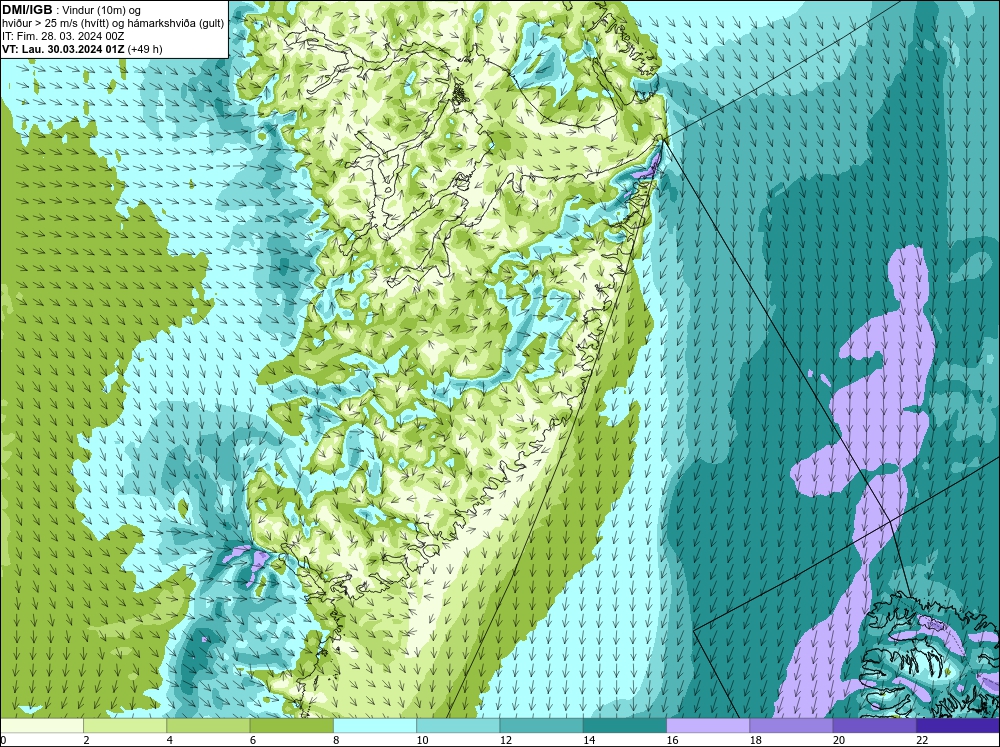Viewport: 1000px width, 747px height.
Task: Click the 'DMI/IGB' title text
Action: [27, 10]
